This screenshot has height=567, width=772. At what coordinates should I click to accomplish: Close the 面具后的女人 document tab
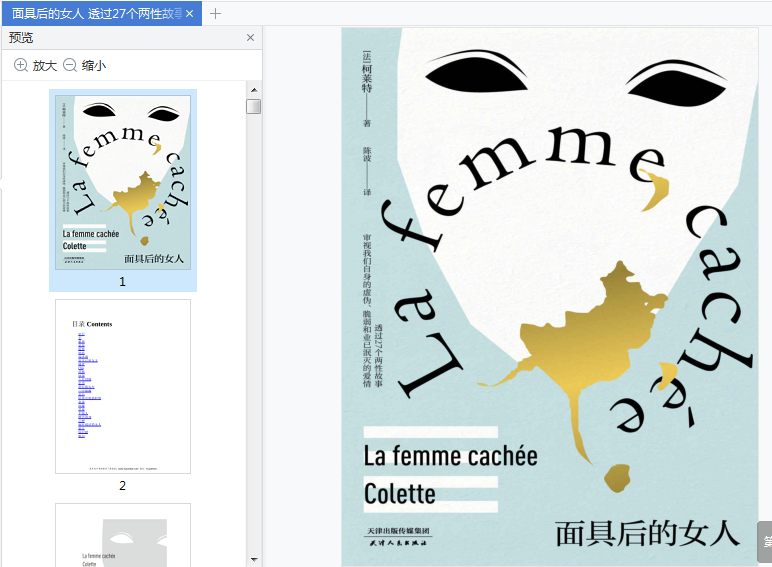190,14
